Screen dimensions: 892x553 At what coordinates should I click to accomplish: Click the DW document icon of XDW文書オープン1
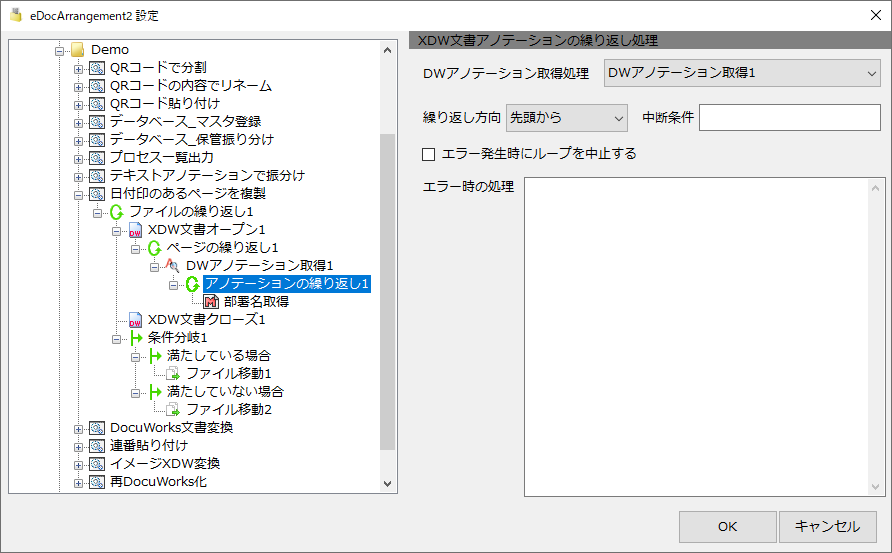(x=135, y=230)
